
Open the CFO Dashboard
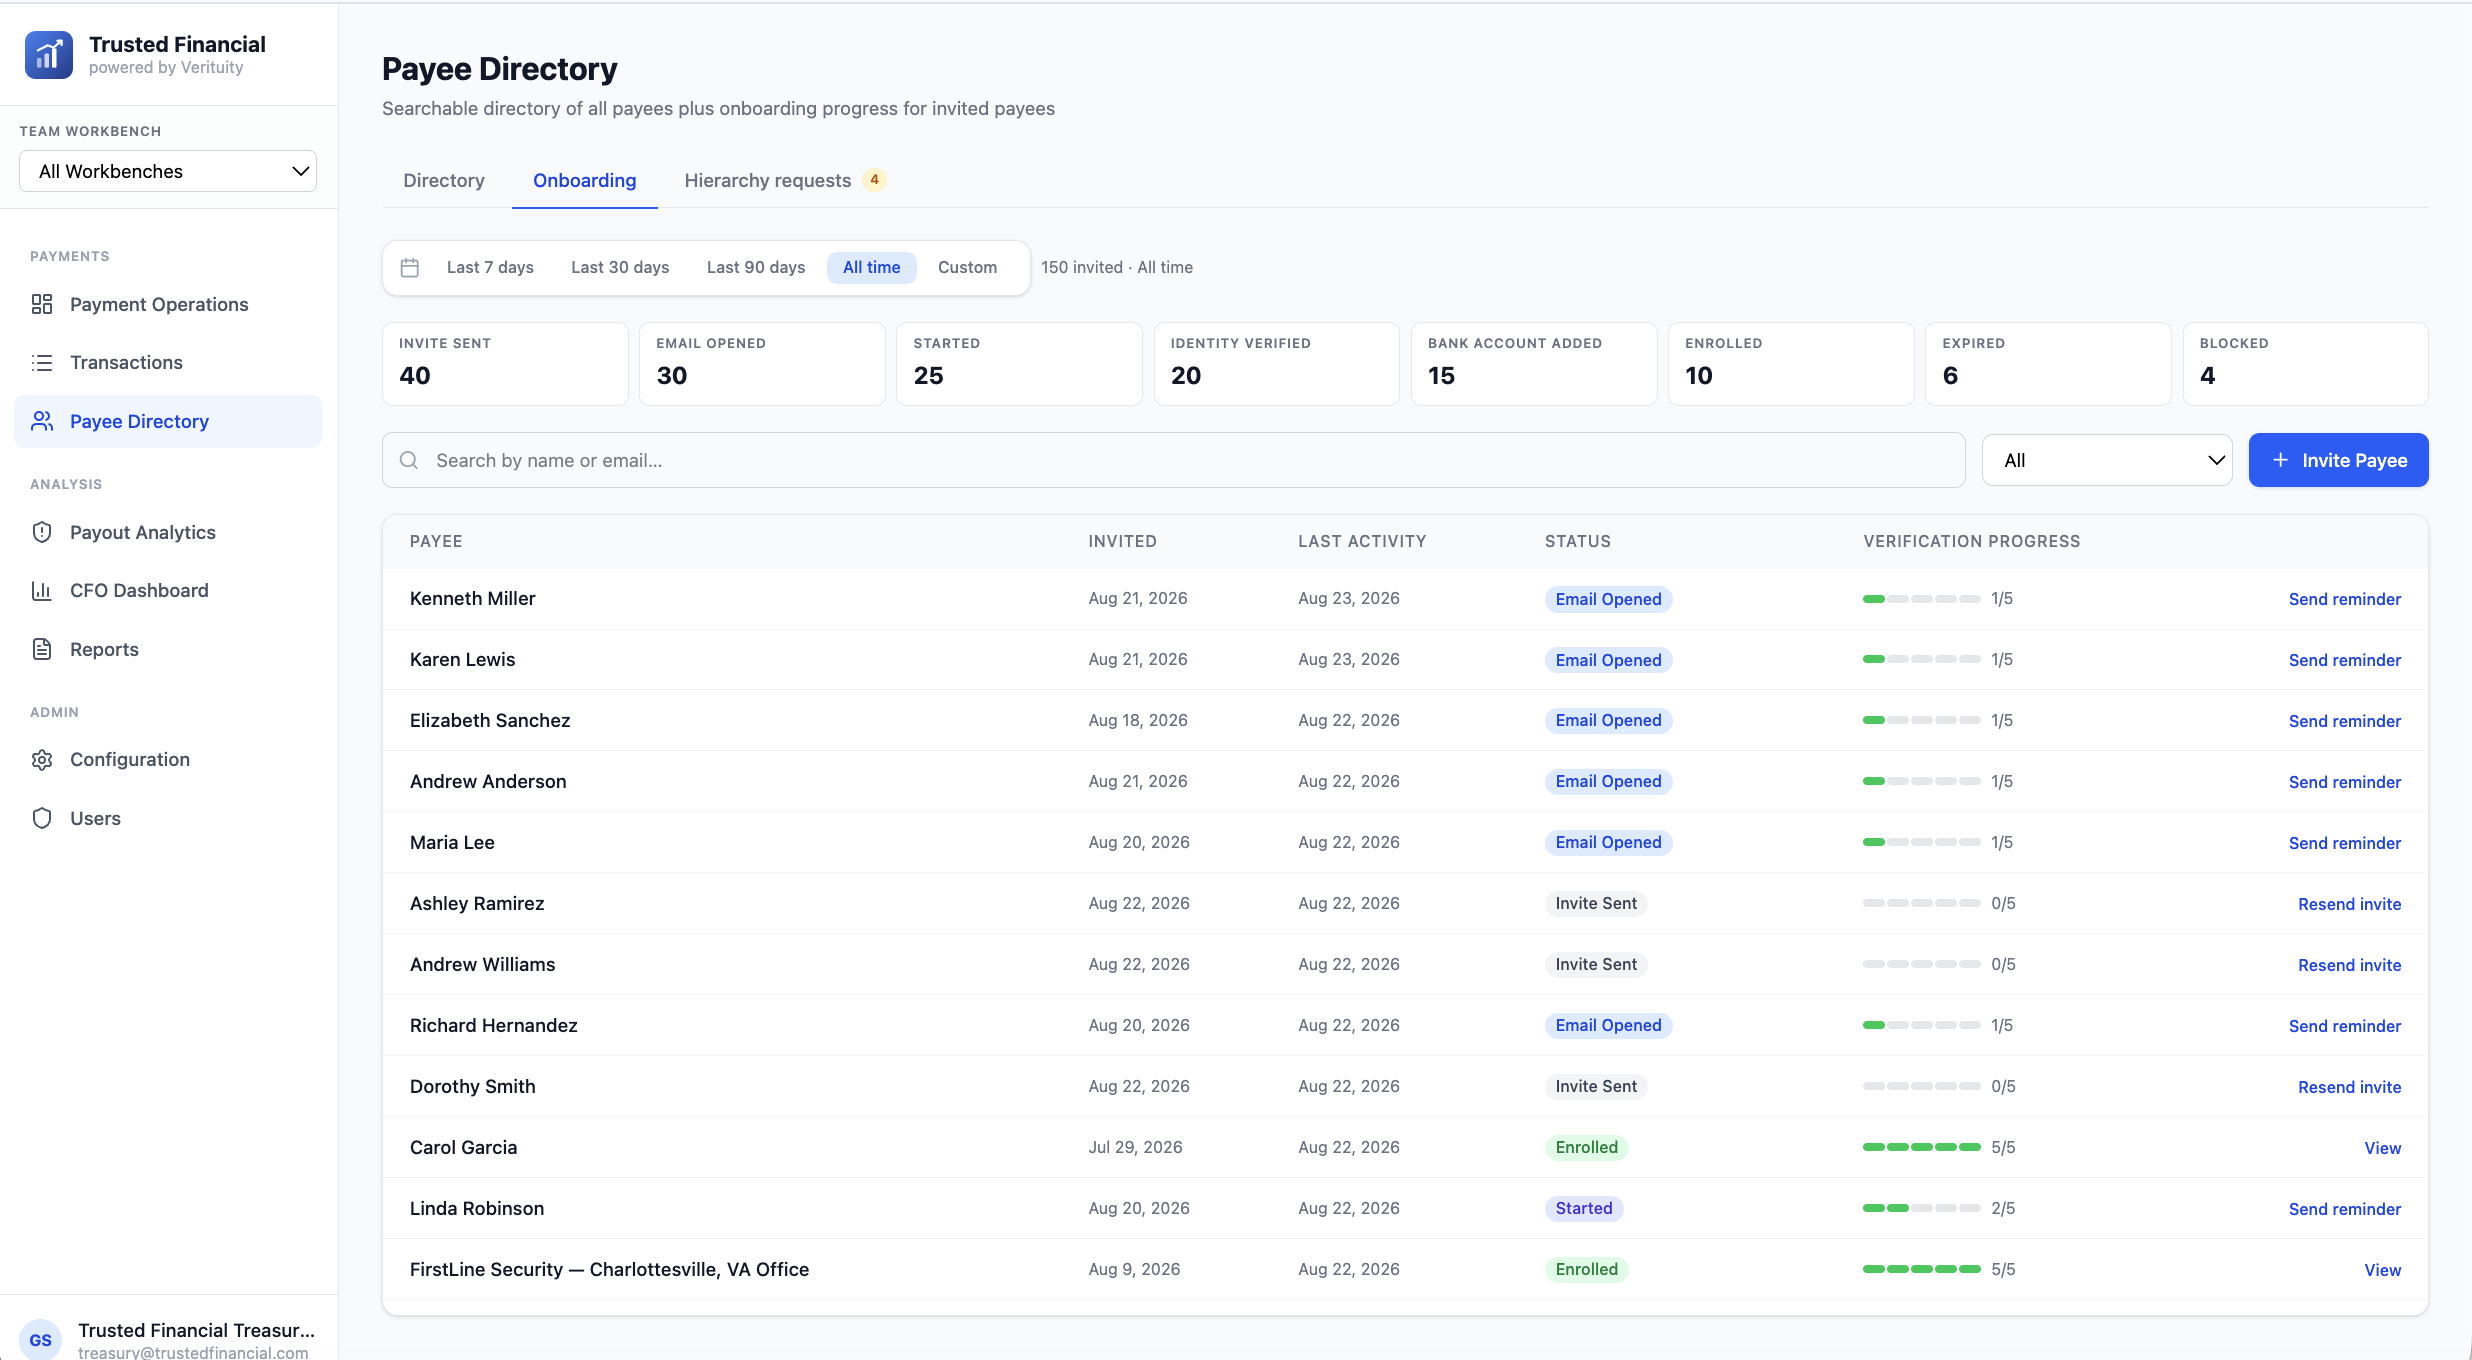coord(168,590)
